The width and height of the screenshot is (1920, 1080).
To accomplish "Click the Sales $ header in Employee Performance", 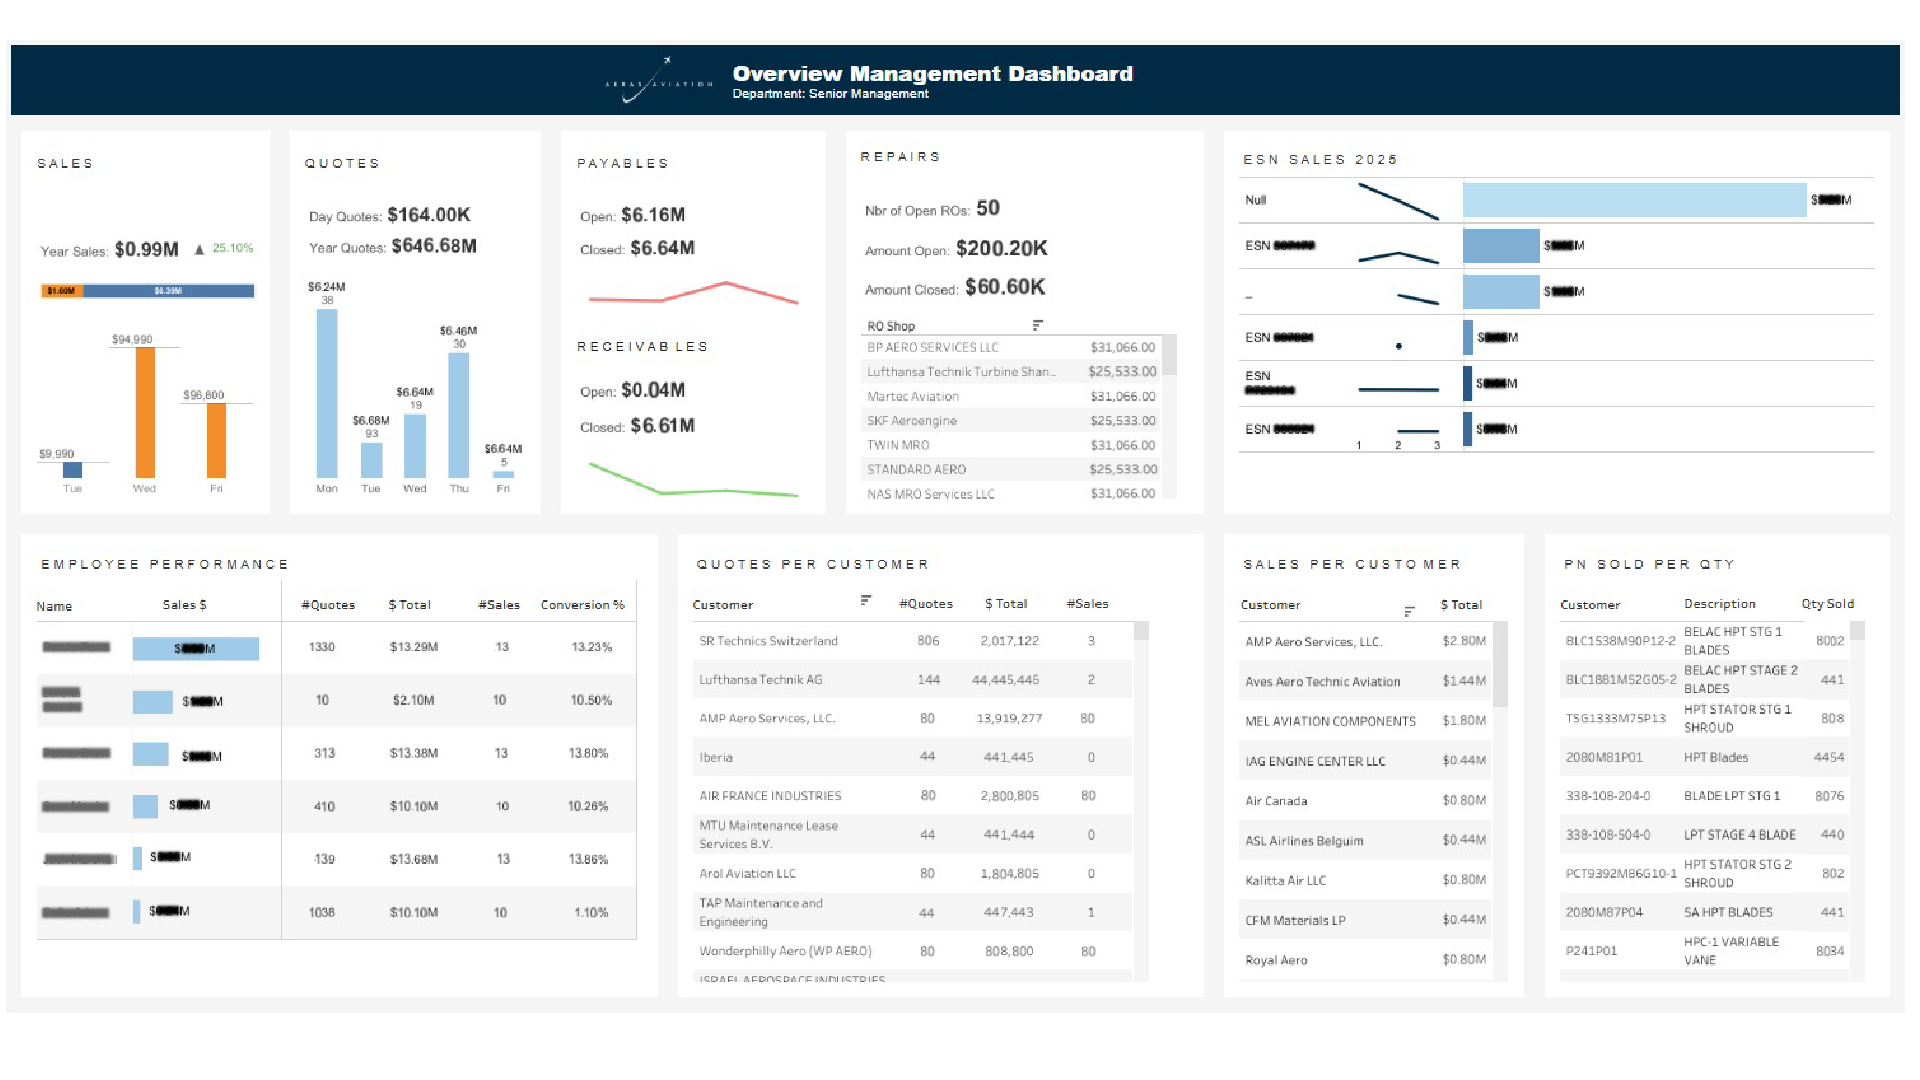I will (185, 605).
